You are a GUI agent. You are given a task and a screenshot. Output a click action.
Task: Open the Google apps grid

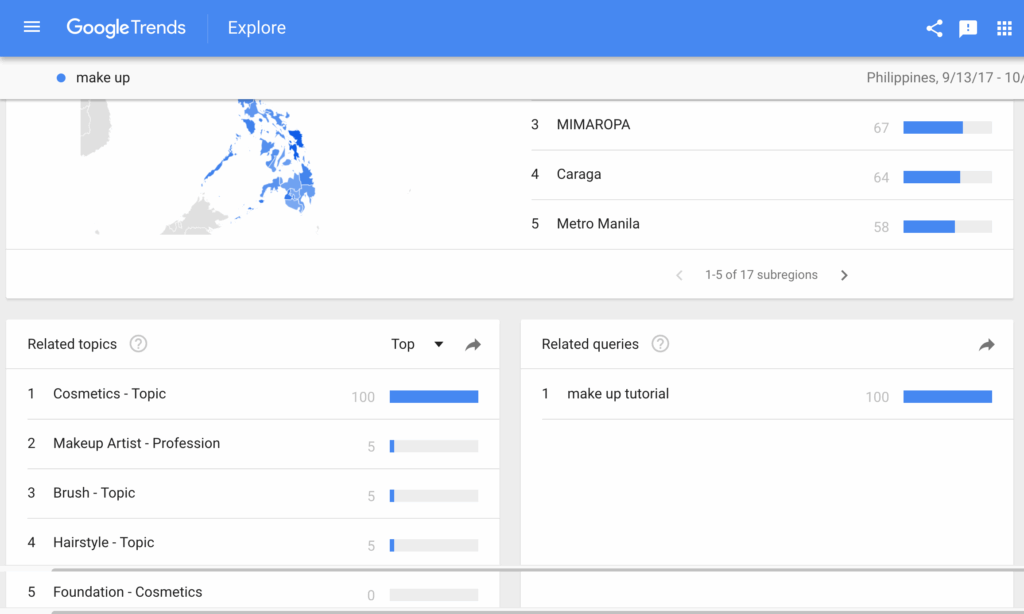click(x=1004, y=28)
